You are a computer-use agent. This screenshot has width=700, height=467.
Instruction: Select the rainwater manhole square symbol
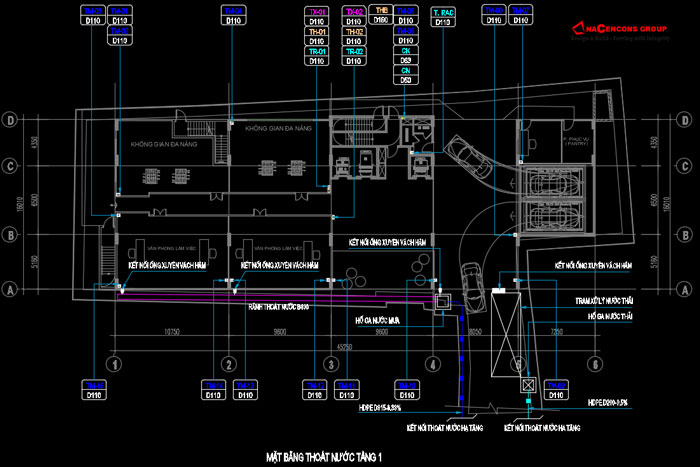(441, 297)
